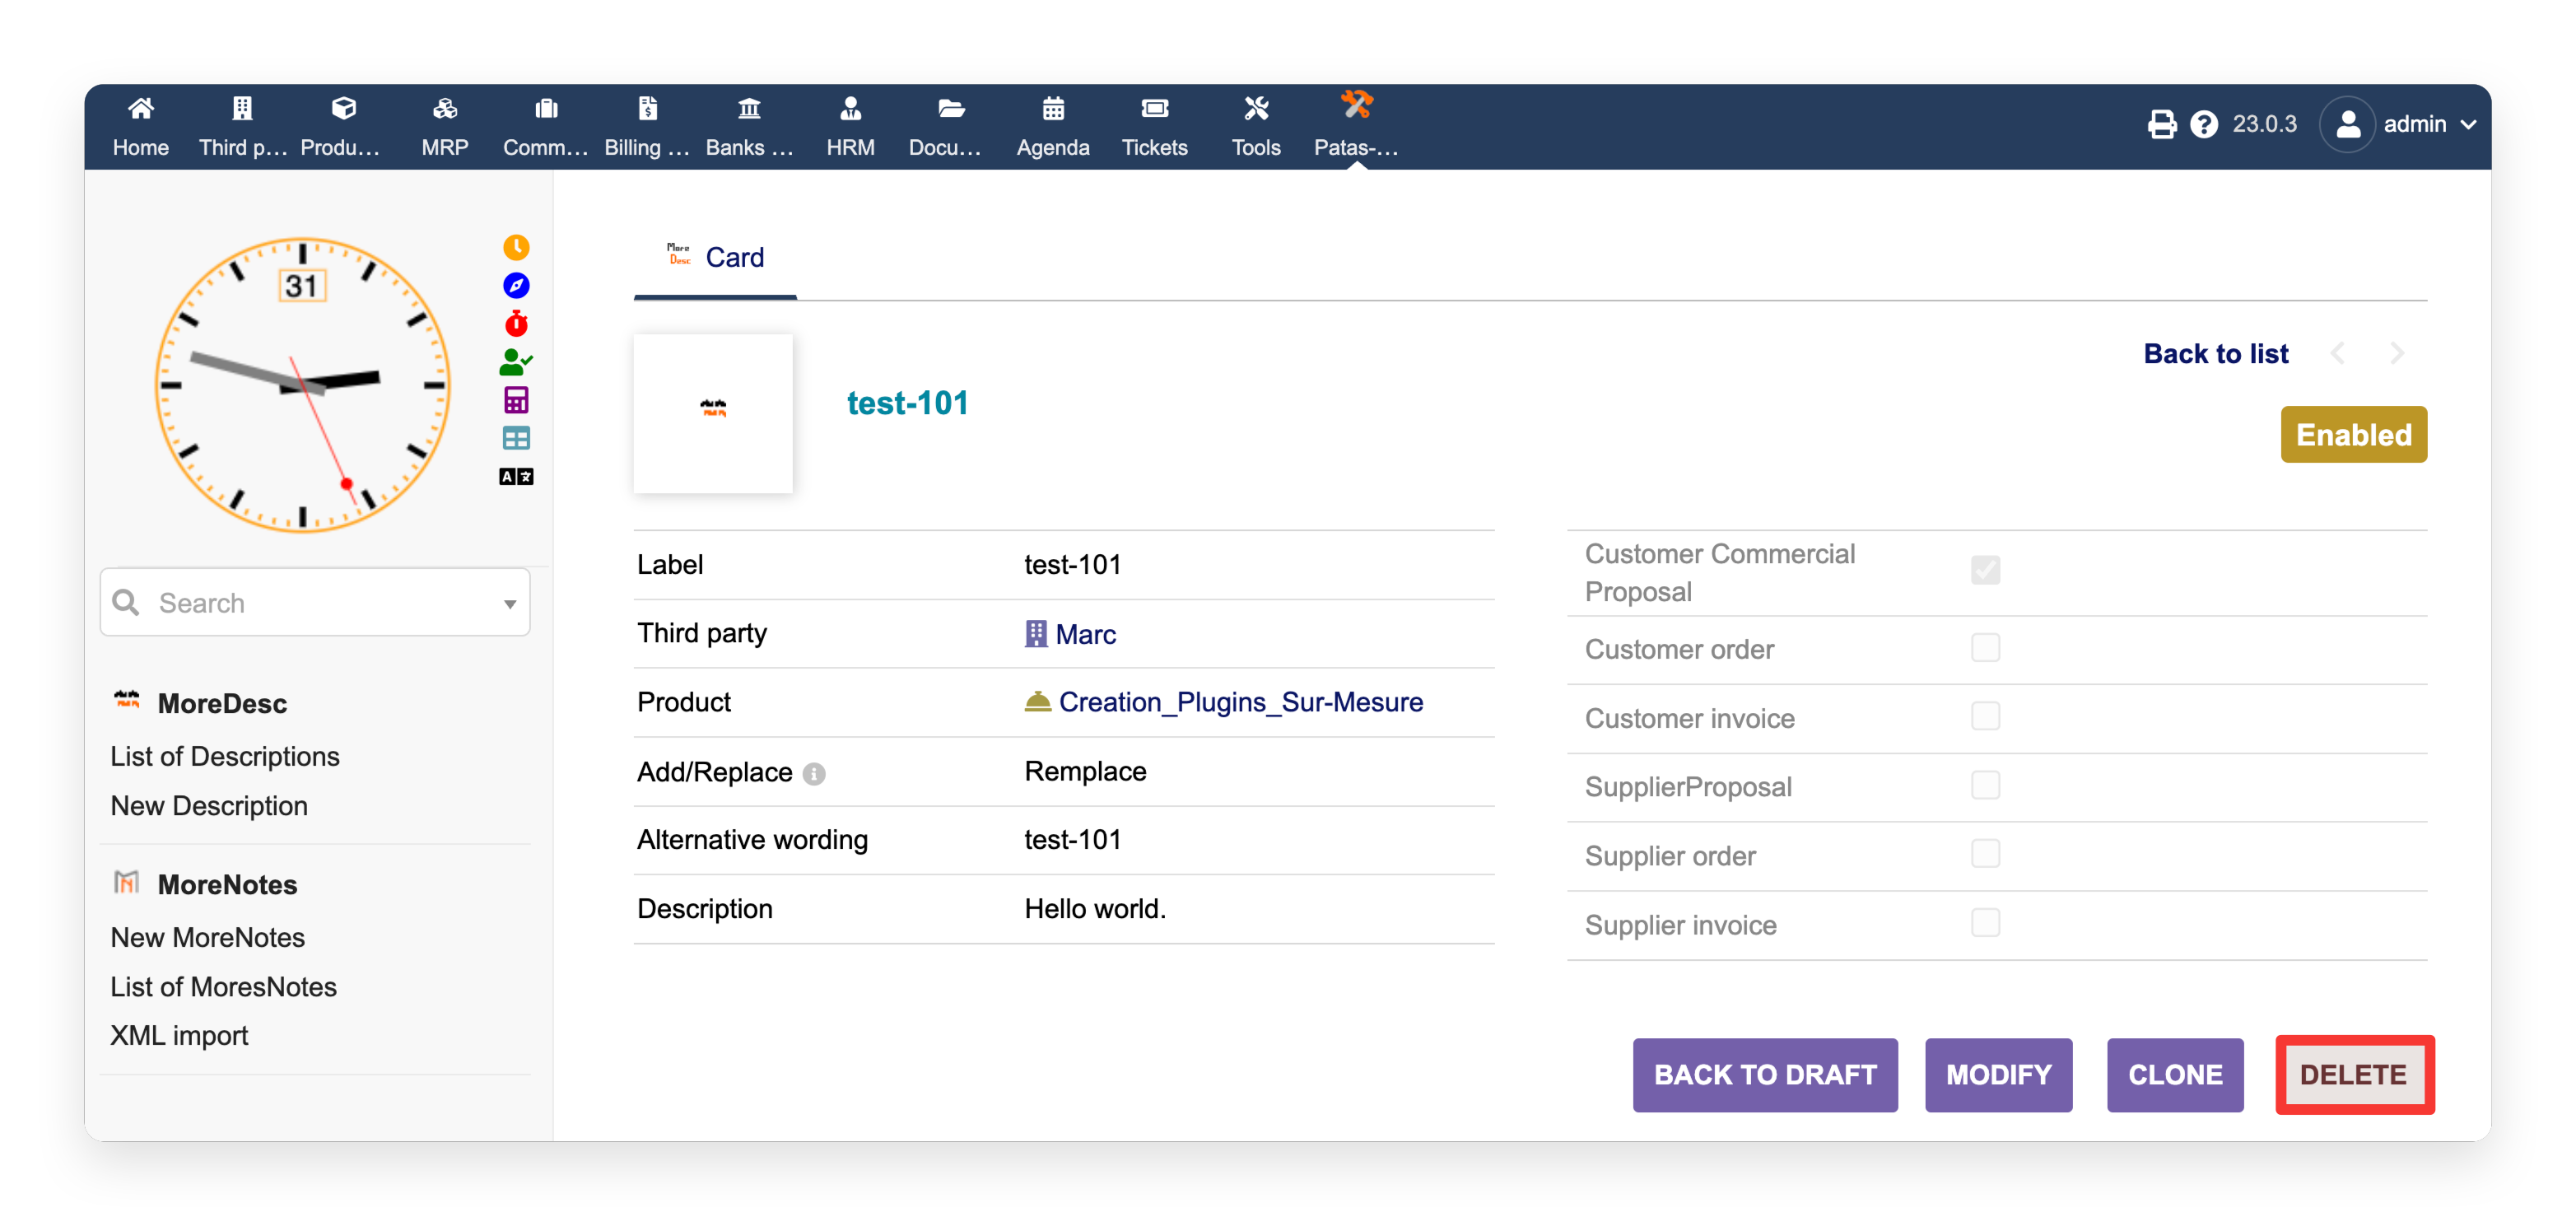Expand the admin user dropdown arrow
This screenshot has width=2576, height=1226.
click(2468, 125)
